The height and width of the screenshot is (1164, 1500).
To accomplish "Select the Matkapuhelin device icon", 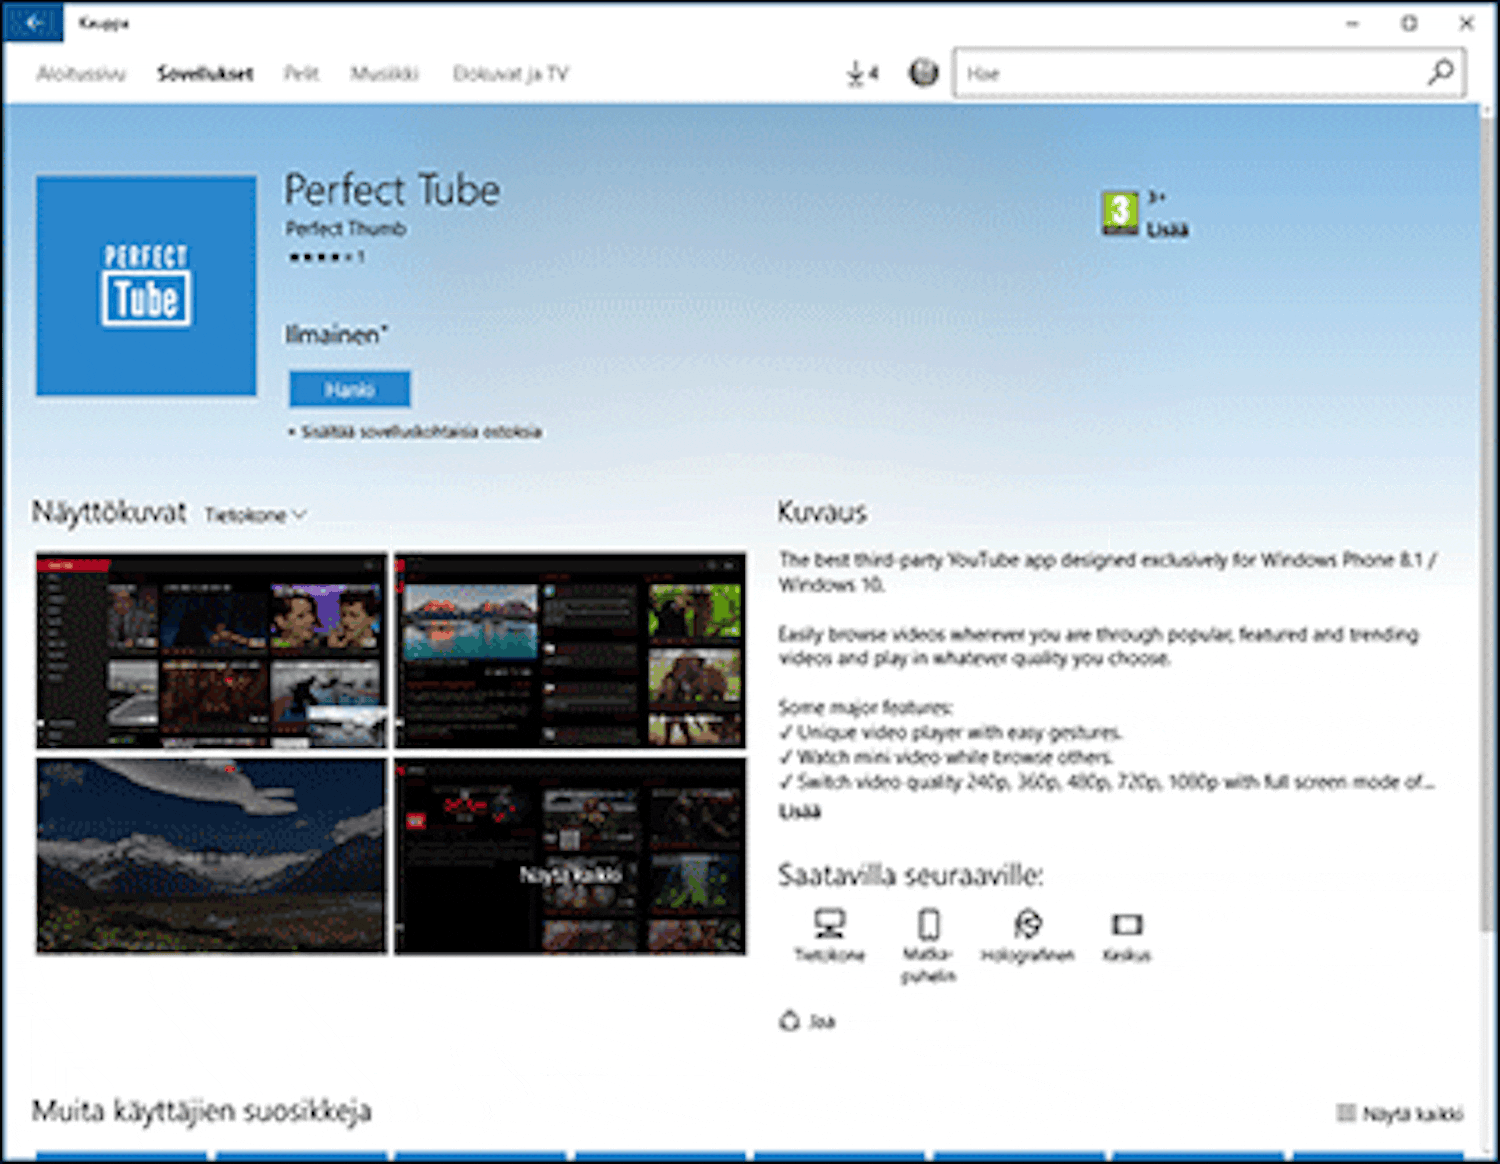I will click(x=928, y=923).
